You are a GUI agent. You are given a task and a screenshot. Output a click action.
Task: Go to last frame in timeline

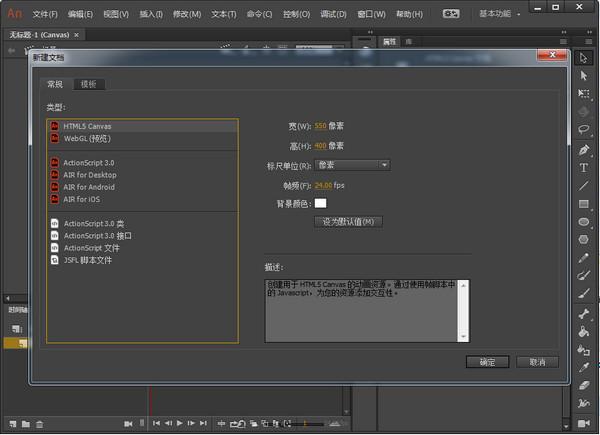(203, 423)
